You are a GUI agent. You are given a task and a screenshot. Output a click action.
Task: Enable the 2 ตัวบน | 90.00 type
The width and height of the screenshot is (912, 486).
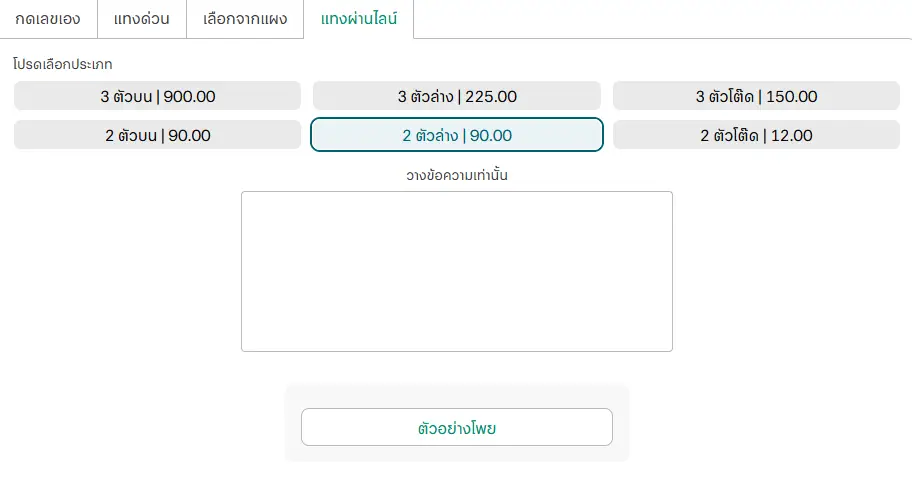(x=157, y=135)
